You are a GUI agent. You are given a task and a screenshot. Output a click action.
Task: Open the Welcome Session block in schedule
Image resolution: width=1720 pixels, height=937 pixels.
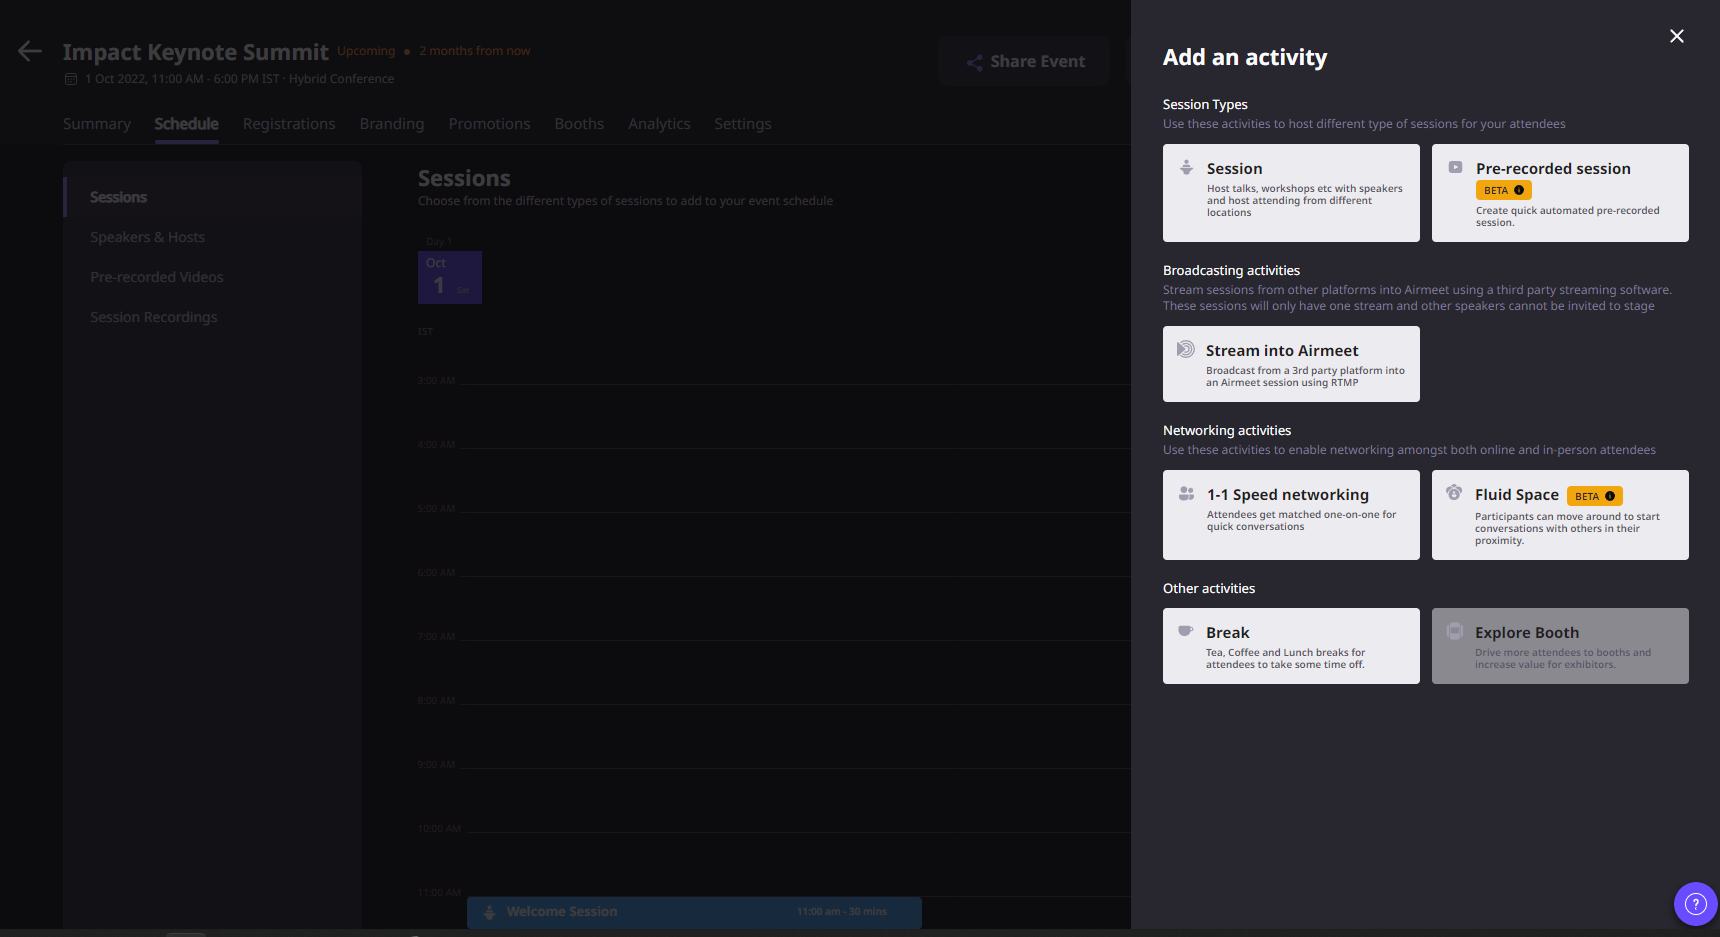pyautogui.click(x=694, y=912)
